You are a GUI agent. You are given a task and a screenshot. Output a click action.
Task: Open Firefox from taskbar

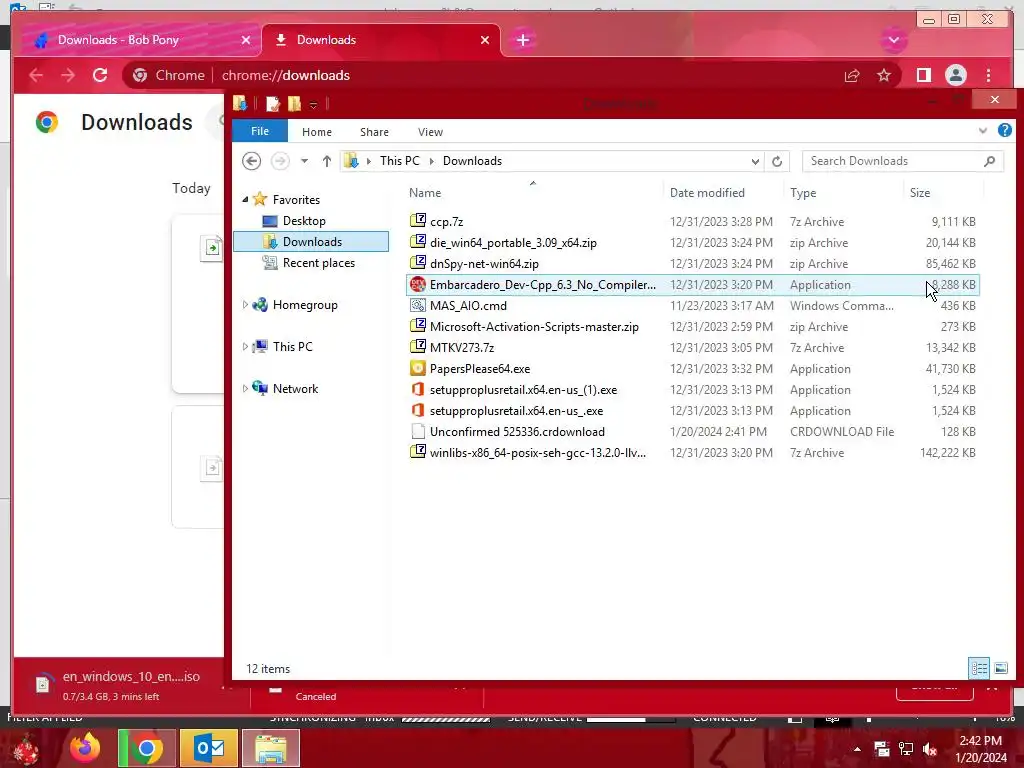86,748
